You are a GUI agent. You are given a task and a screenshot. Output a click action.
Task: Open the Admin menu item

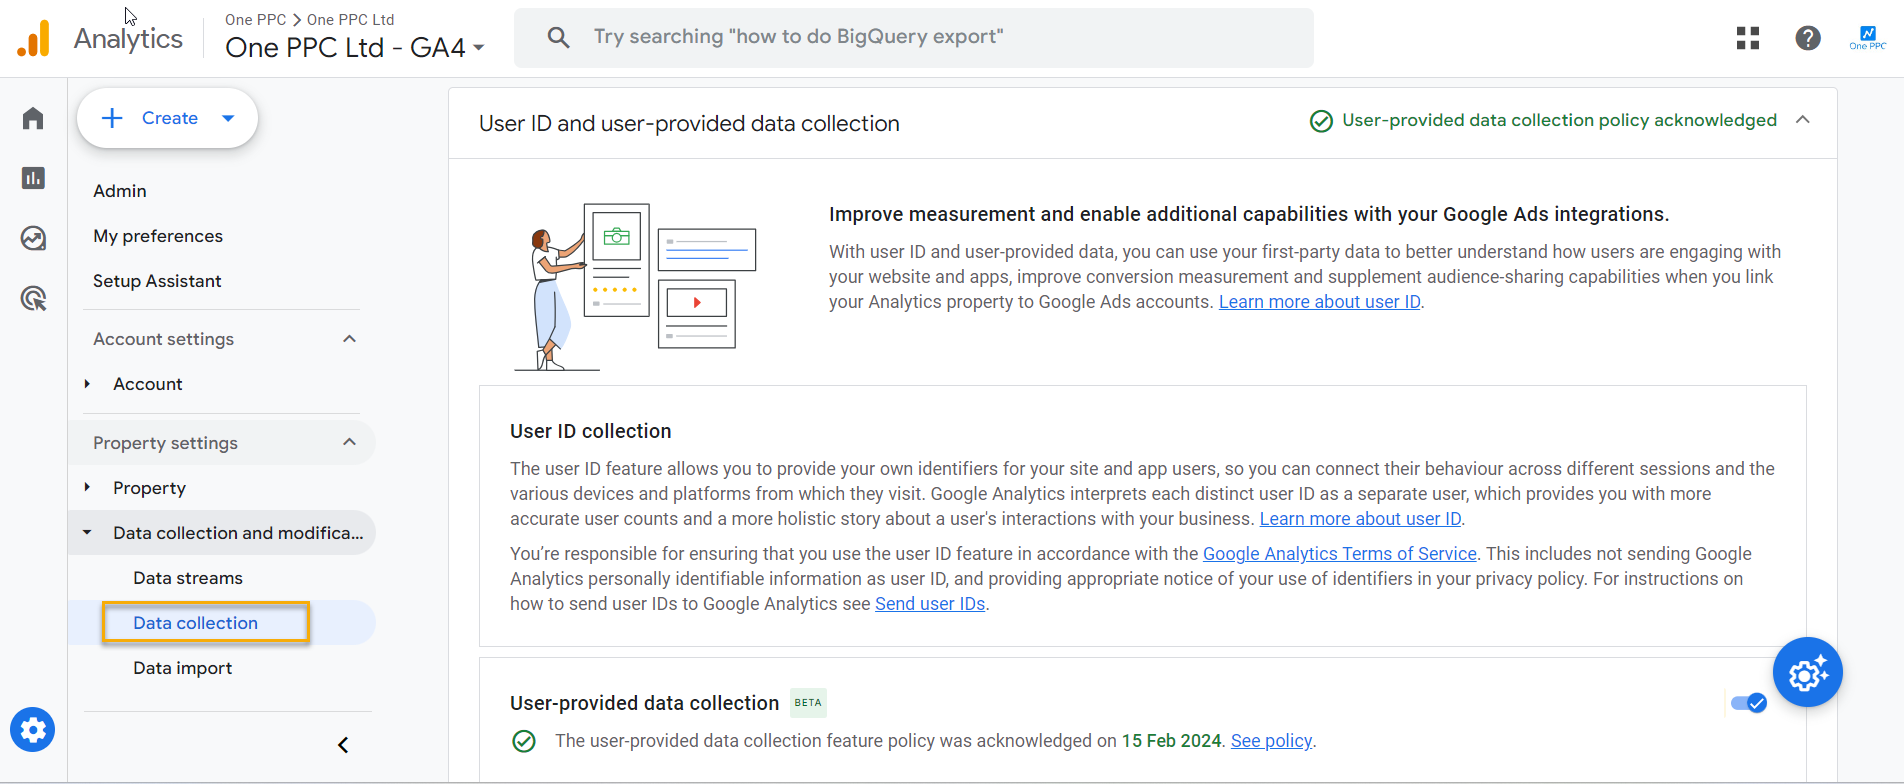pos(120,191)
